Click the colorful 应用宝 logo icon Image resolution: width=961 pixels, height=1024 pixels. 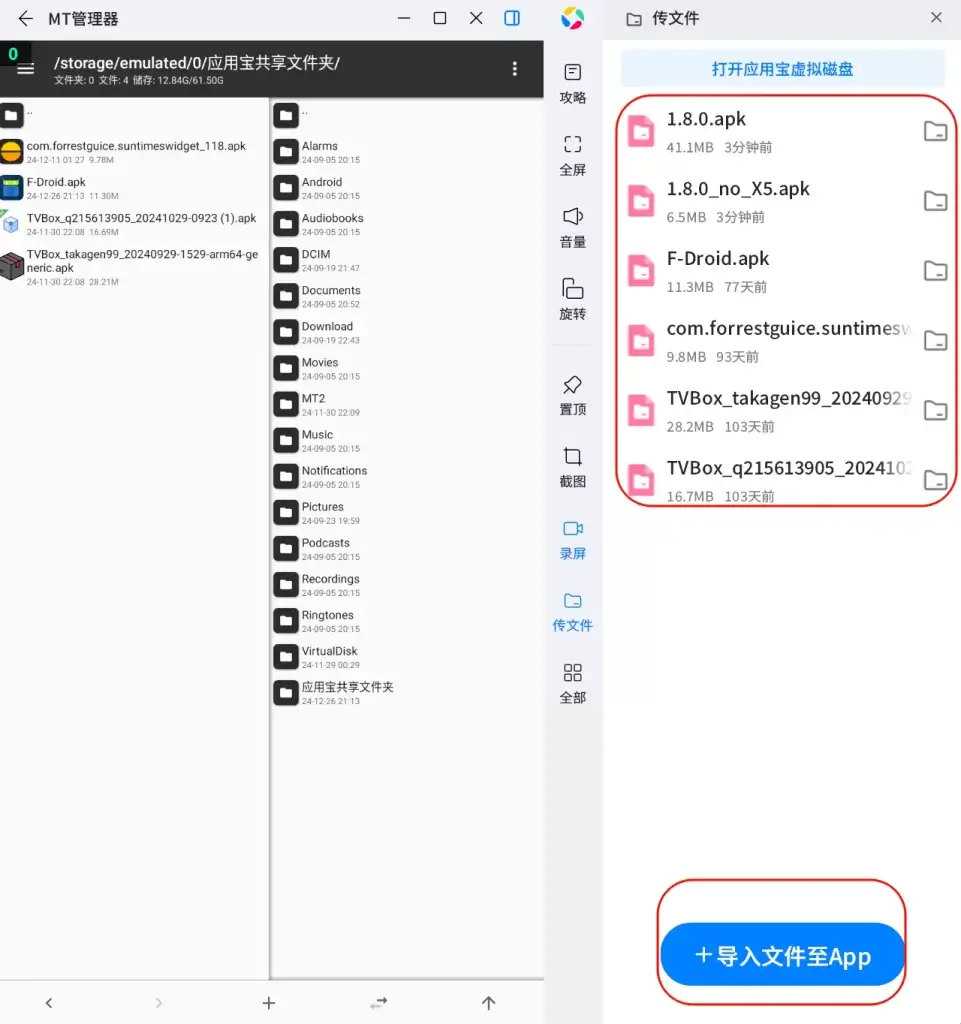tap(573, 18)
